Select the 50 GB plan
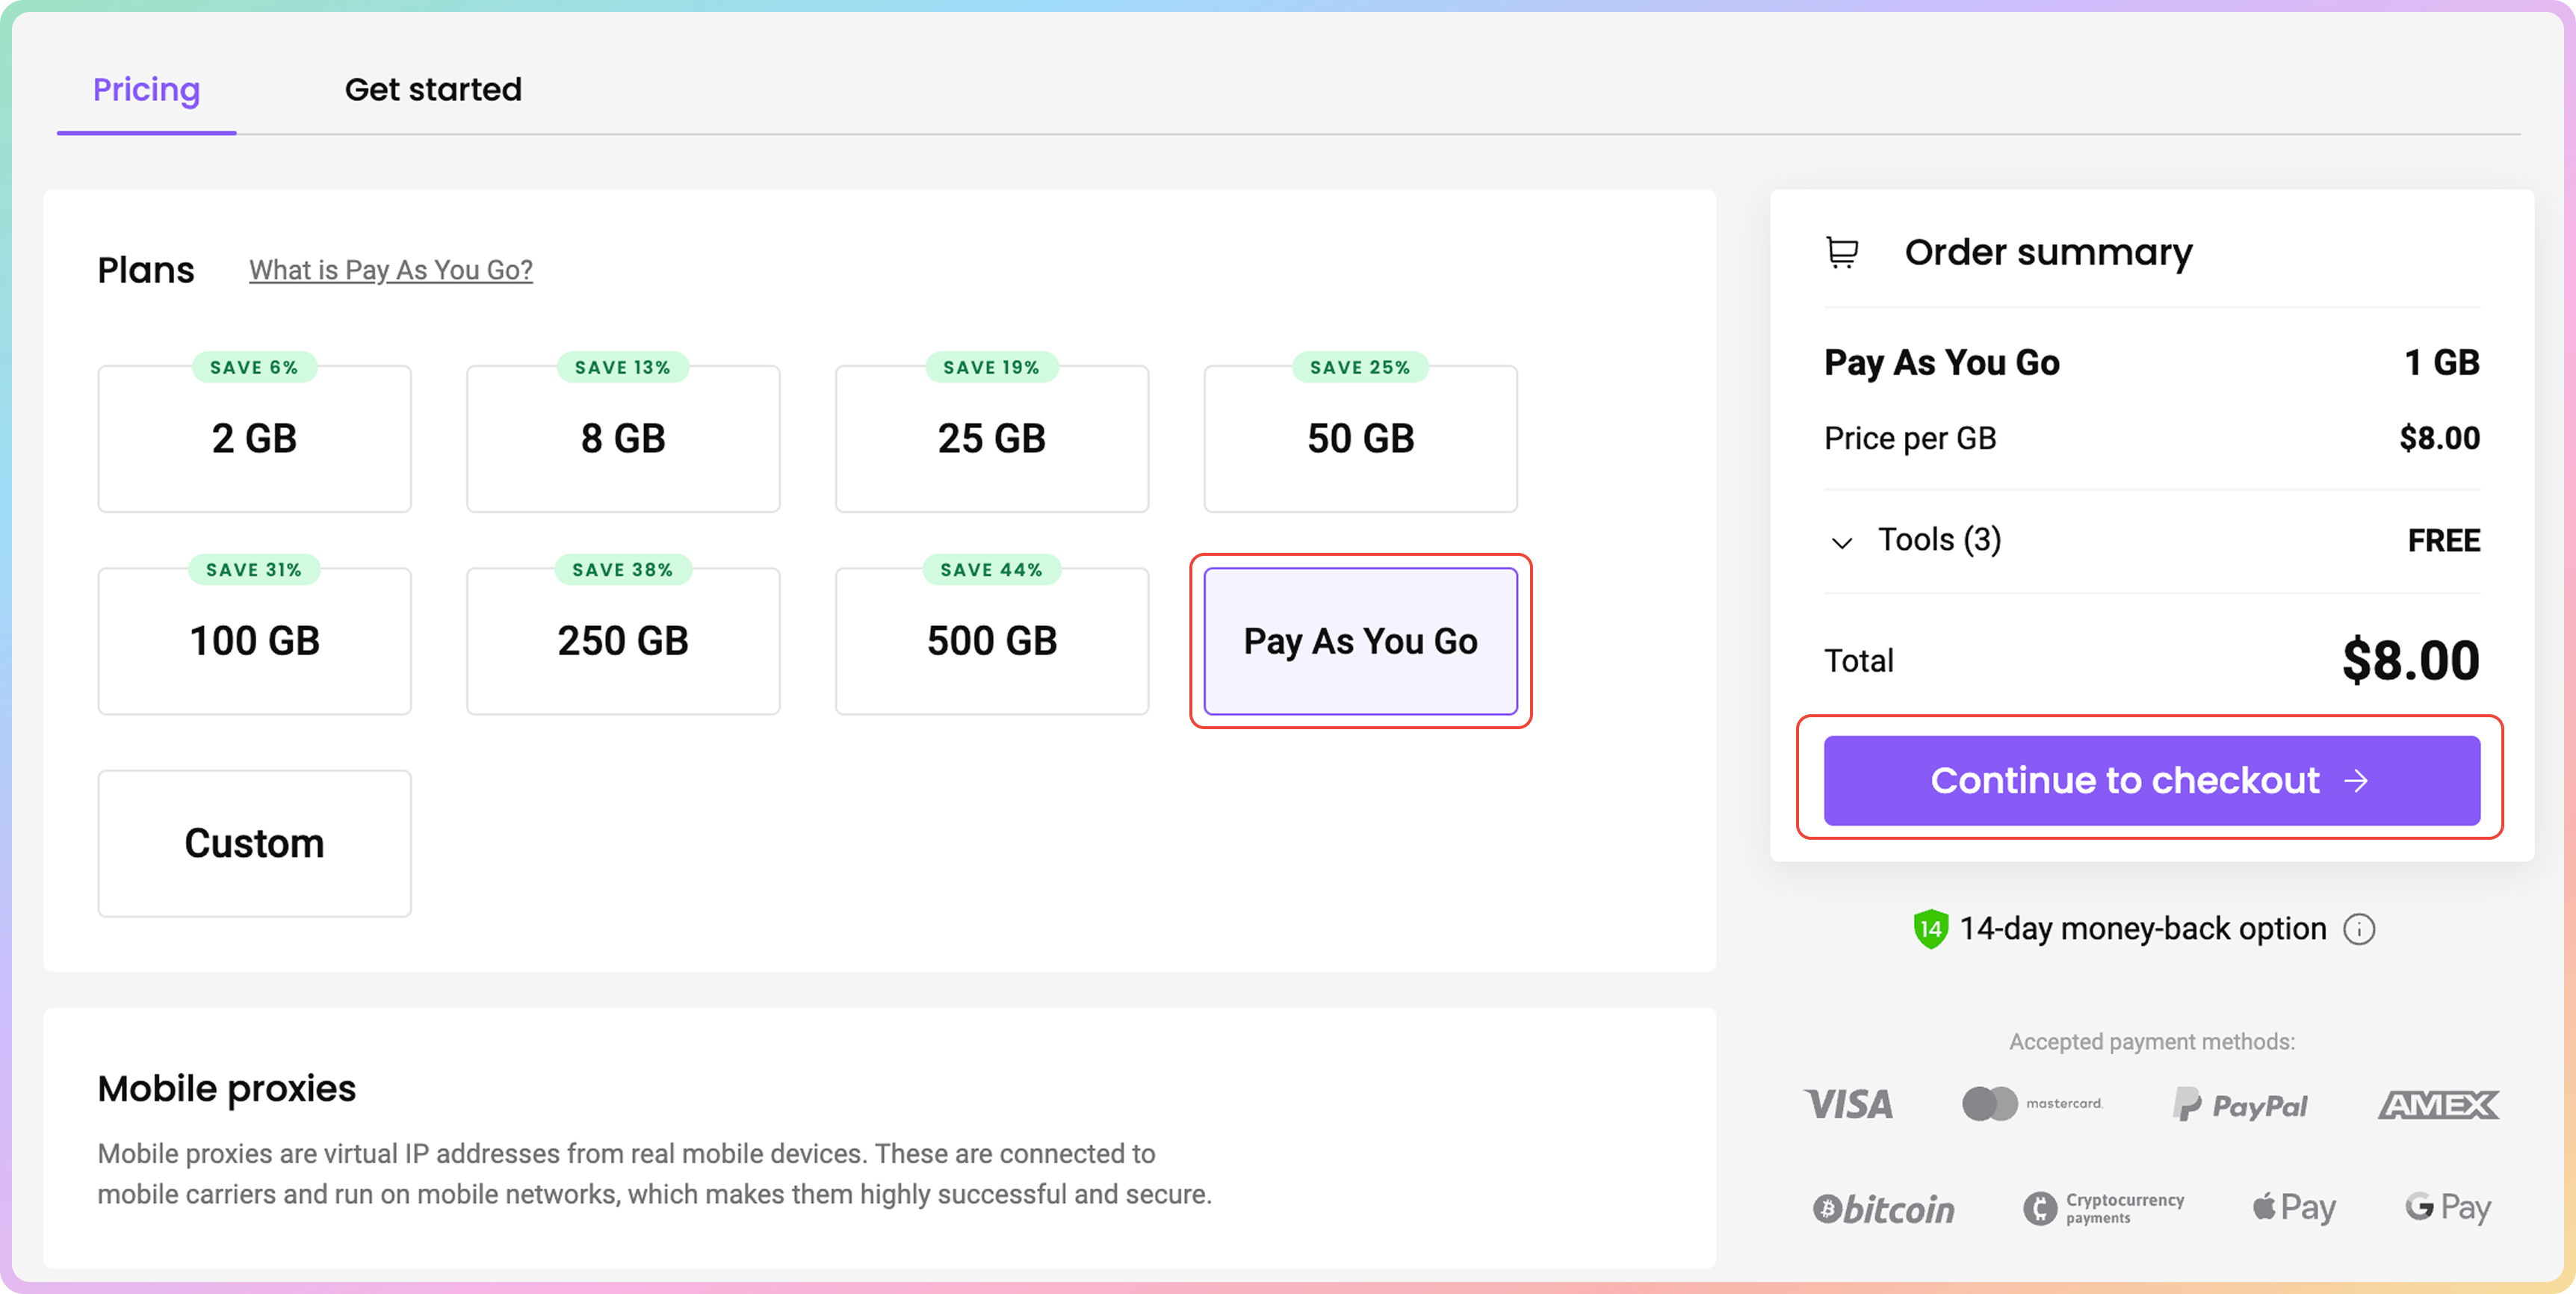2576x1294 pixels. pos(1360,439)
